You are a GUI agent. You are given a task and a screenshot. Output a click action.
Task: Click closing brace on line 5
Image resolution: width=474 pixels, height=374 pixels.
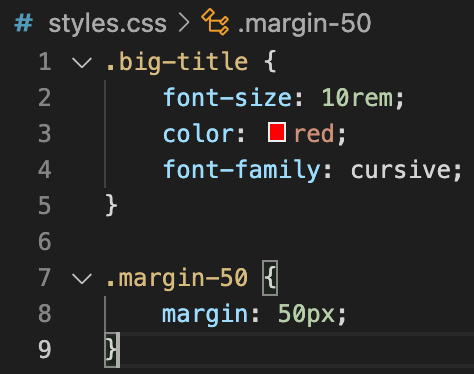(111, 206)
